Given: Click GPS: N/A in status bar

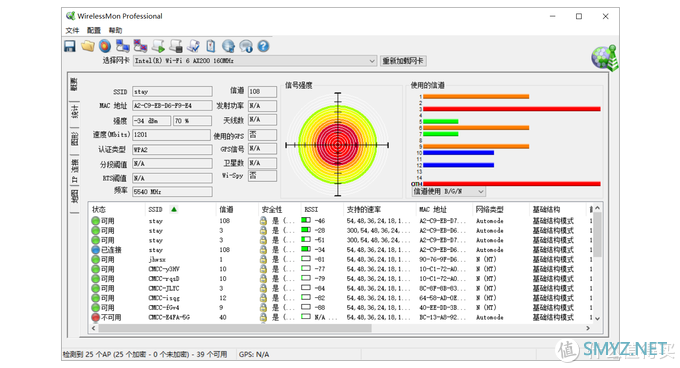Looking at the screenshot, I should pyautogui.click(x=254, y=355).
